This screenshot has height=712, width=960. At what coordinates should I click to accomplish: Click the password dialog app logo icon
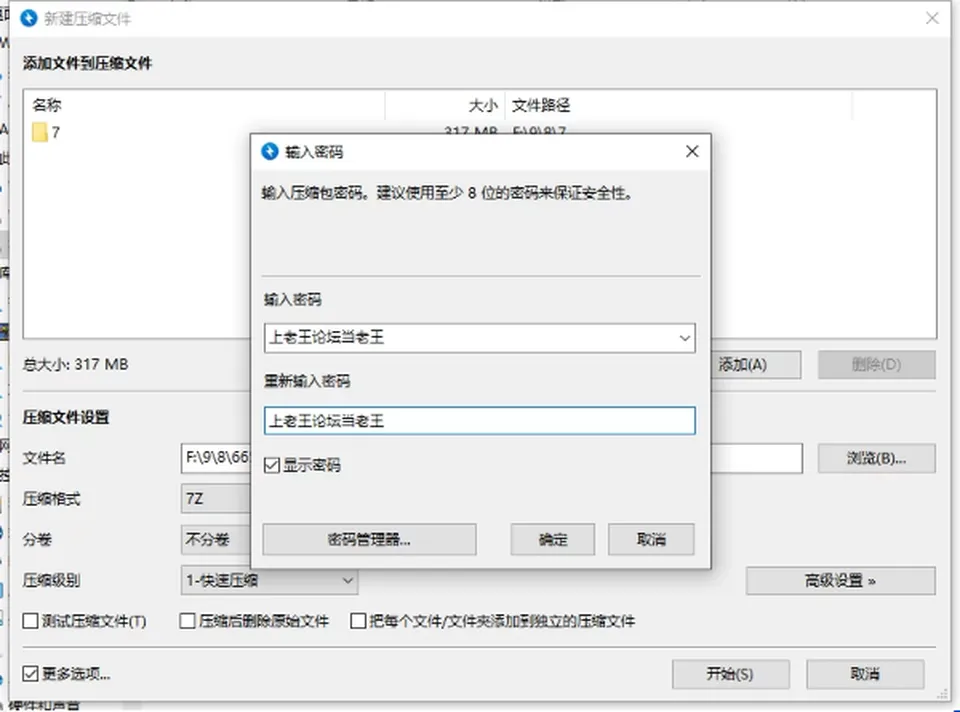pos(269,151)
